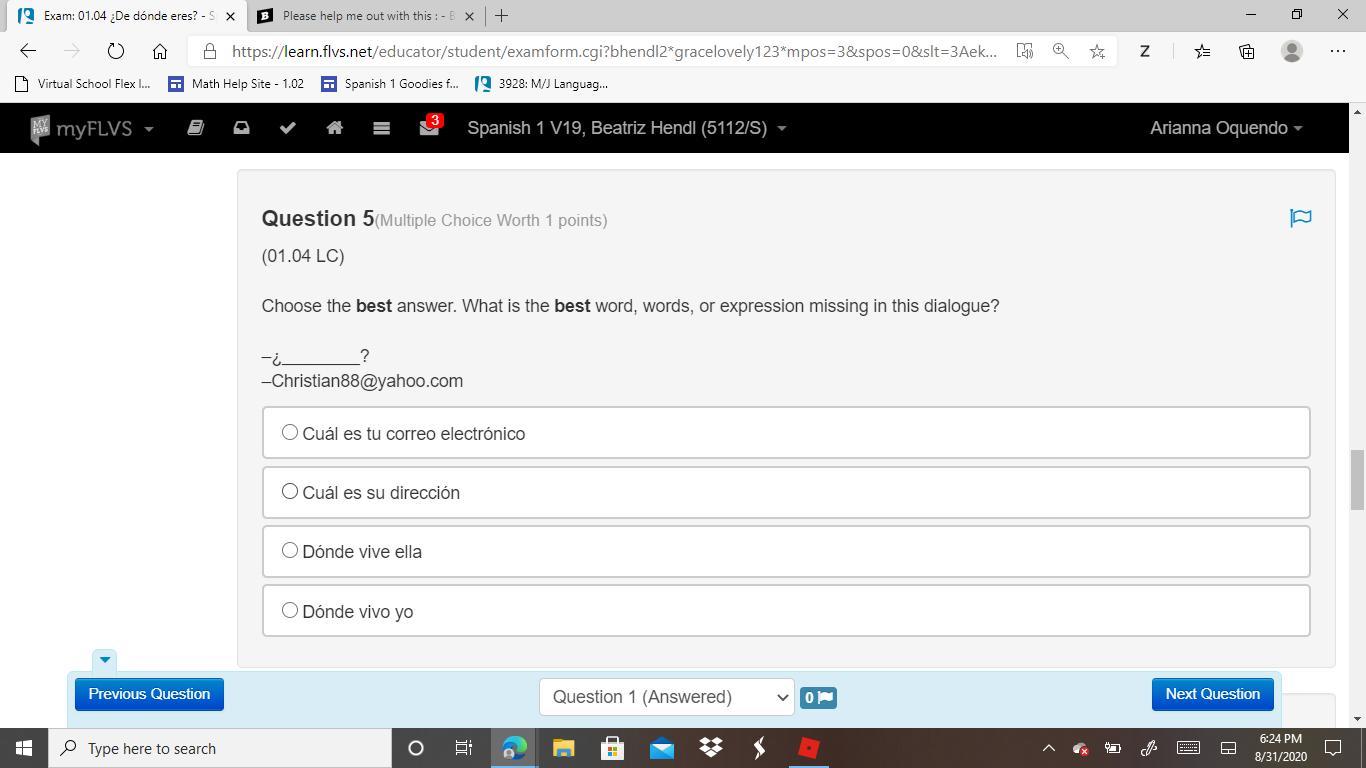Open Microsoft Edge from taskbar
1366x768 pixels.
pyautogui.click(x=514, y=748)
